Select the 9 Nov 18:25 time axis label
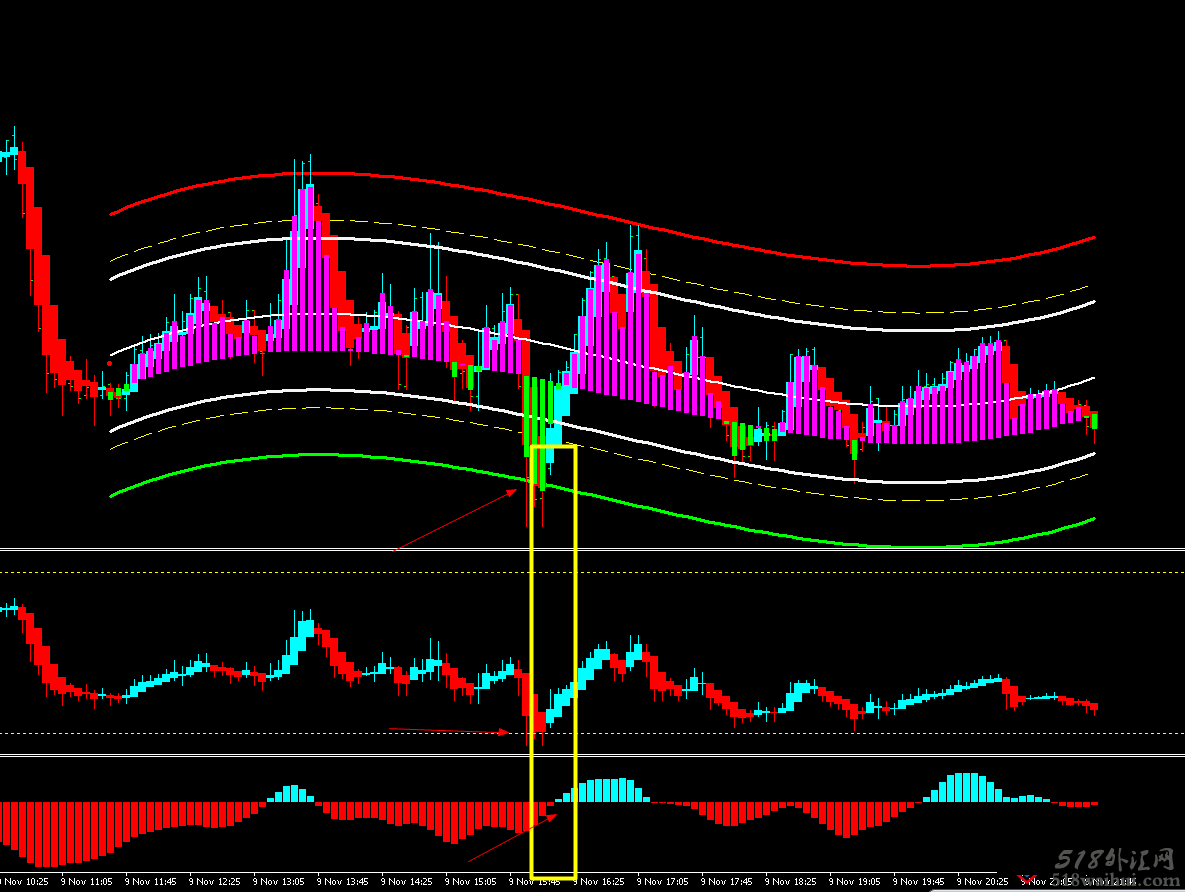The width and height of the screenshot is (1185, 892). tap(793, 883)
